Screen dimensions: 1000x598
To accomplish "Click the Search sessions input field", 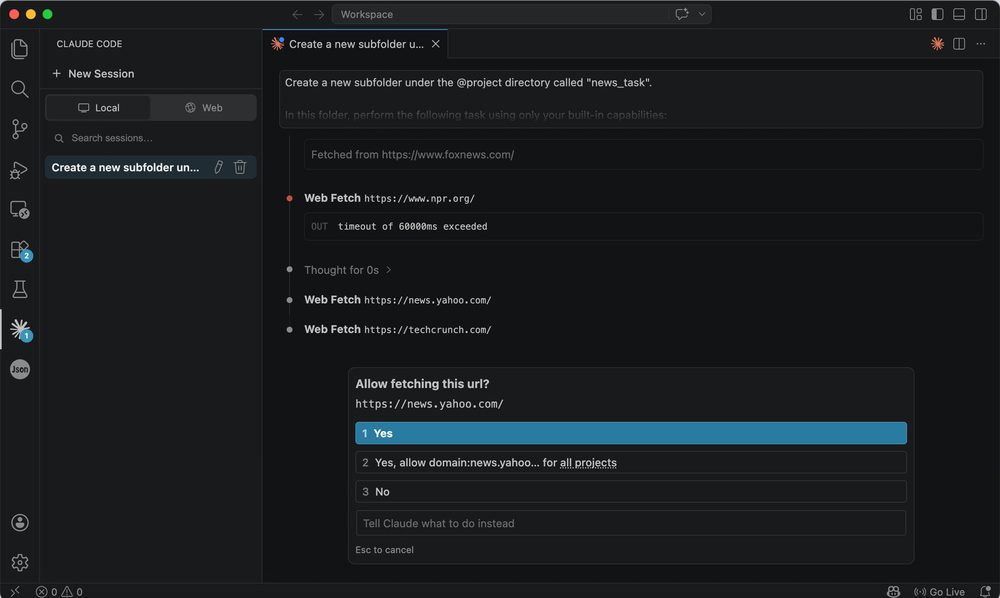I will (150, 138).
